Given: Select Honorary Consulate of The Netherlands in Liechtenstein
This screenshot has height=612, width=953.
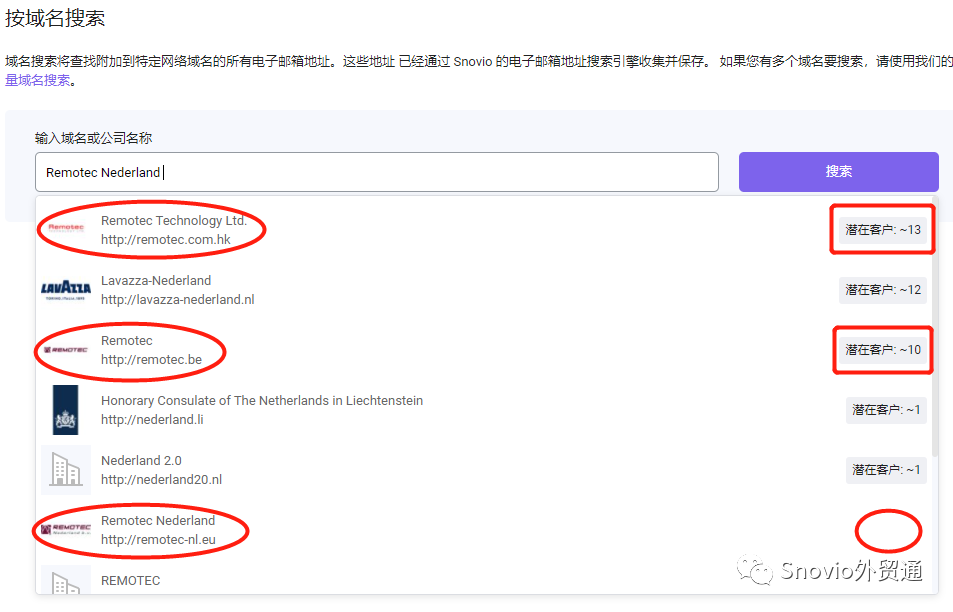Looking at the screenshot, I should click(483, 410).
